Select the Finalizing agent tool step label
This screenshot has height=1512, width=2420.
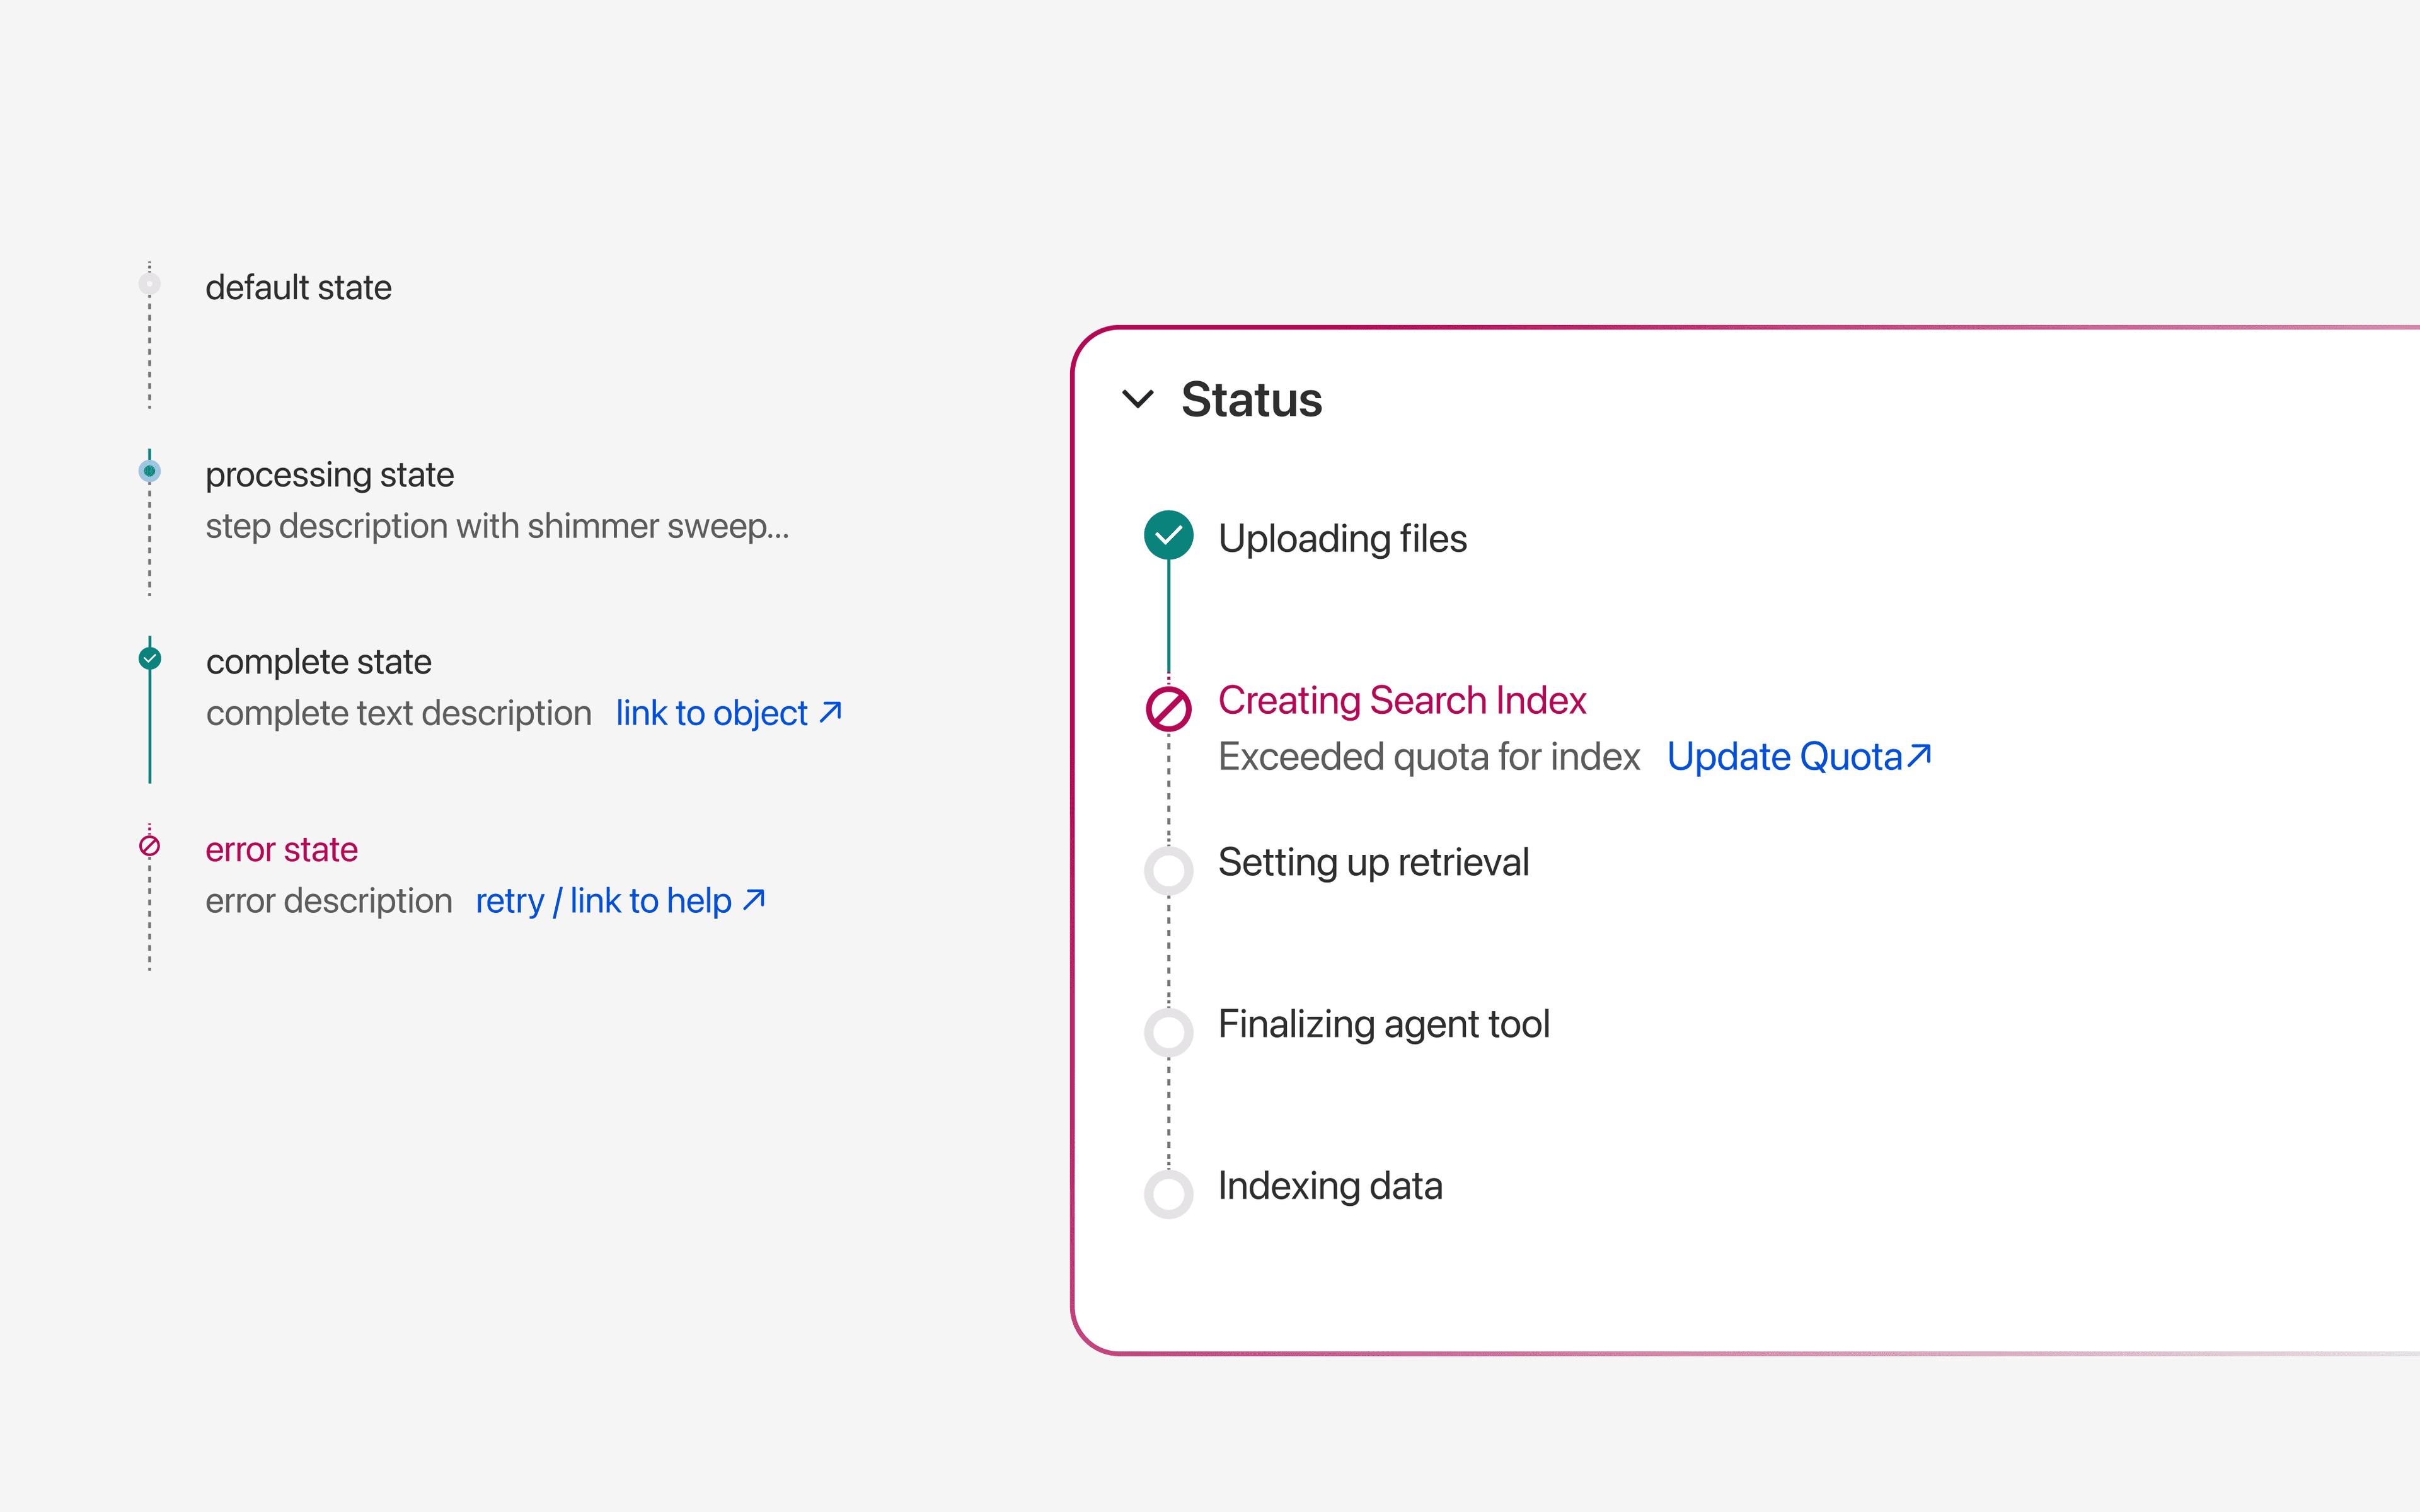pyautogui.click(x=1384, y=1025)
